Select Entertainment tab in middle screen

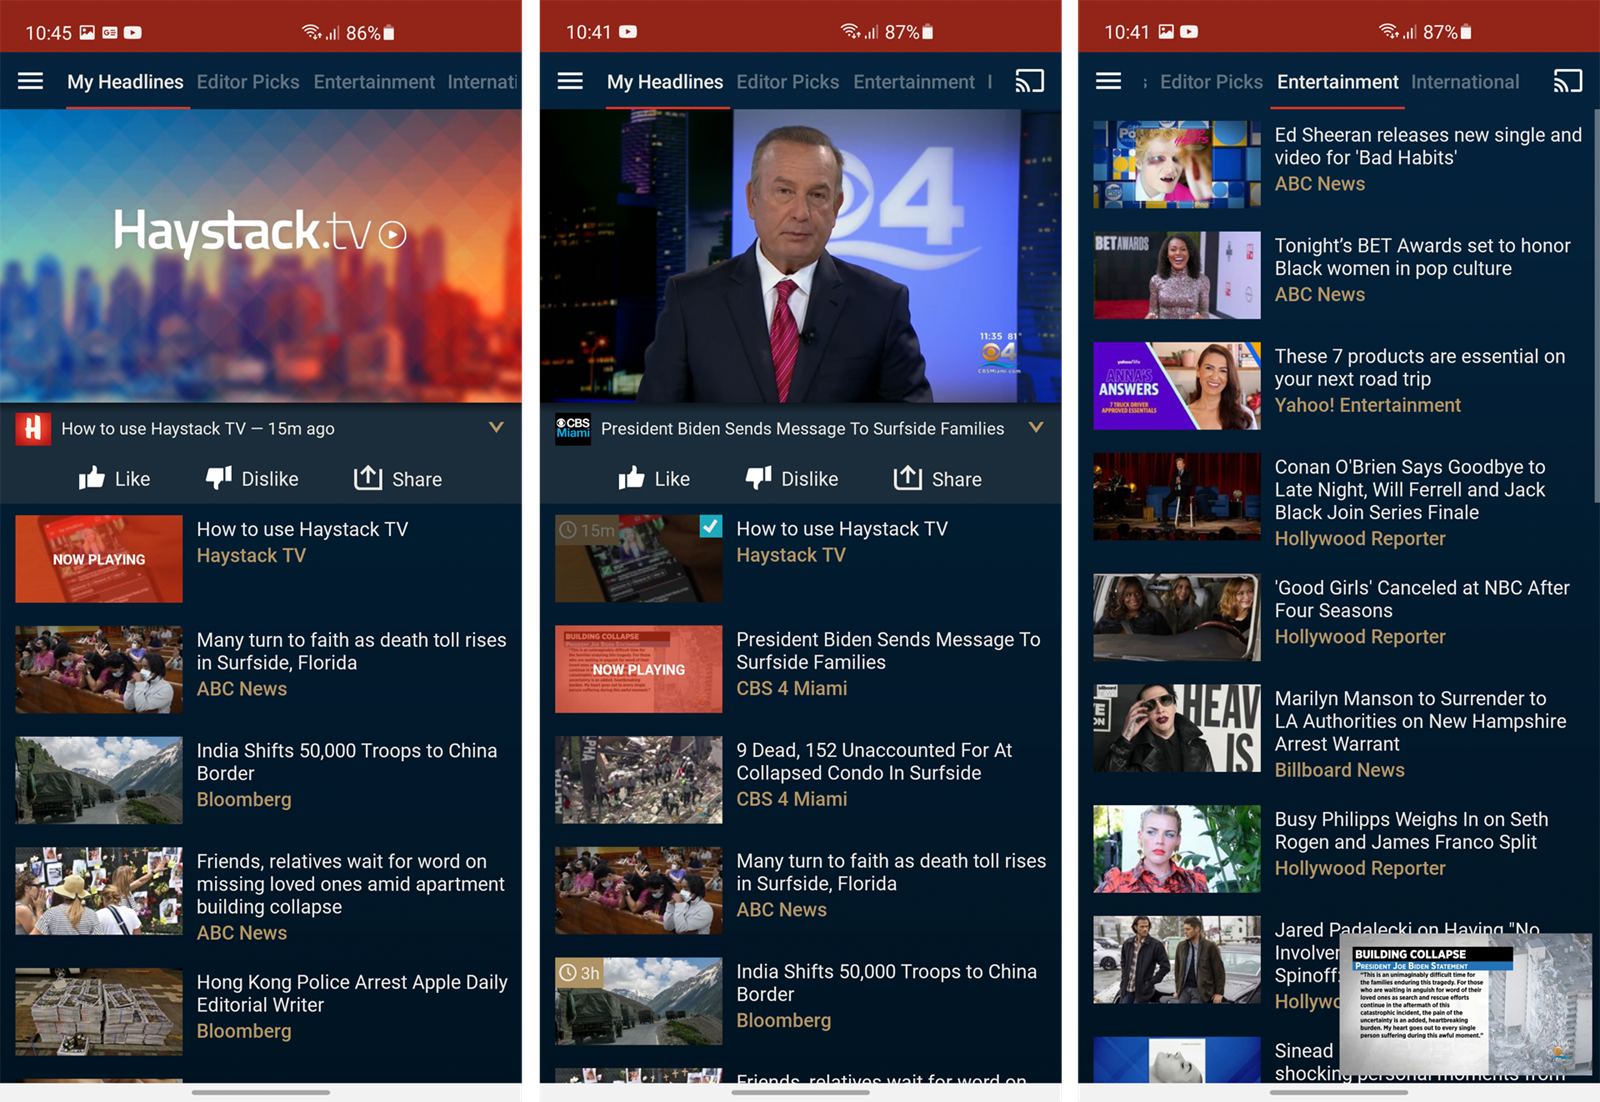click(x=914, y=82)
